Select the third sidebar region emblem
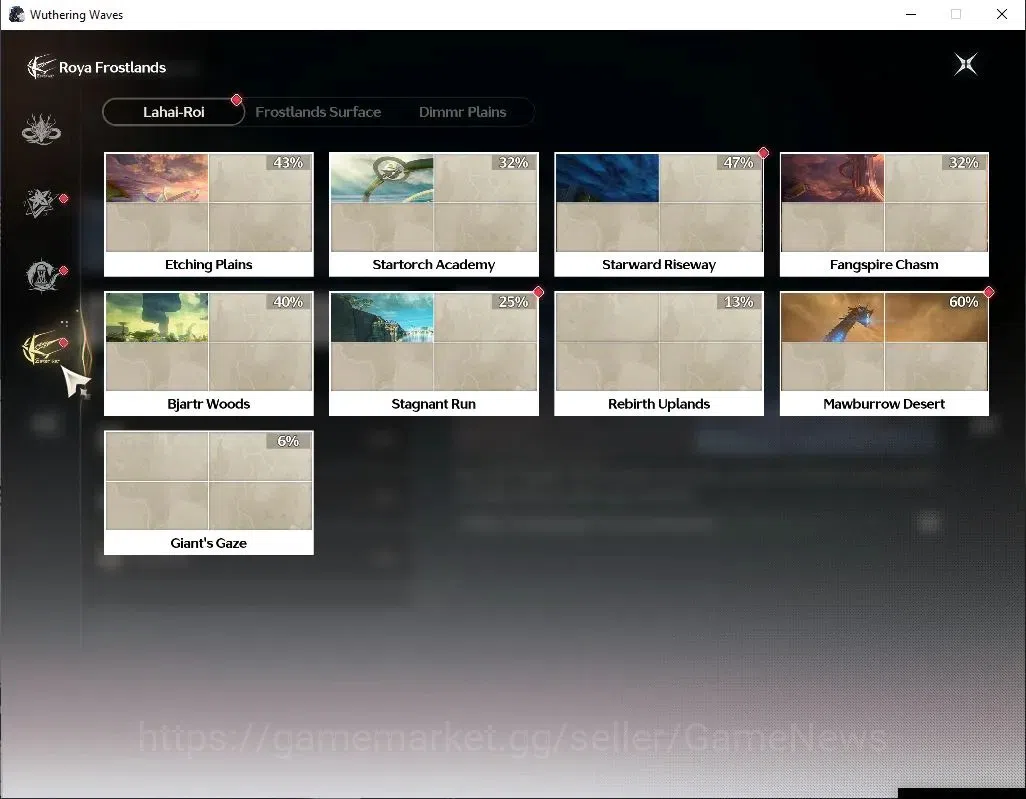The width and height of the screenshot is (1026, 799). tap(41, 275)
